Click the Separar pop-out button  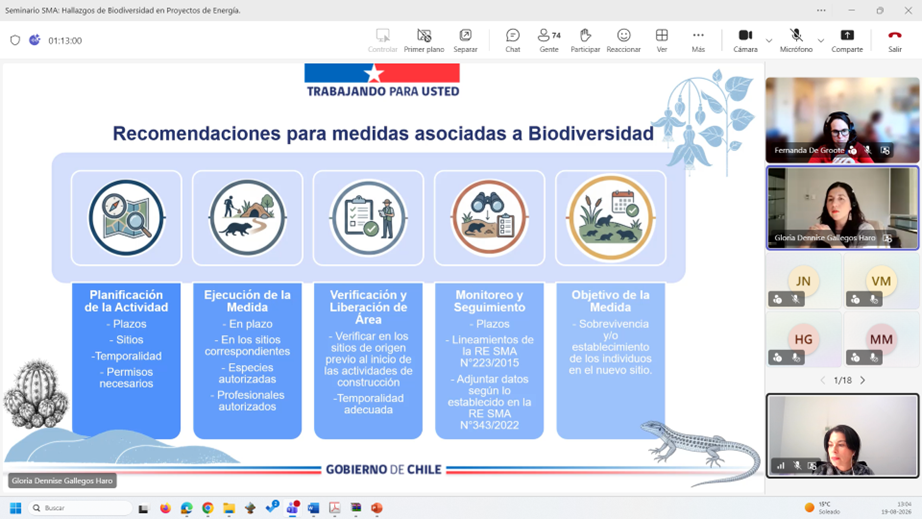click(465, 41)
